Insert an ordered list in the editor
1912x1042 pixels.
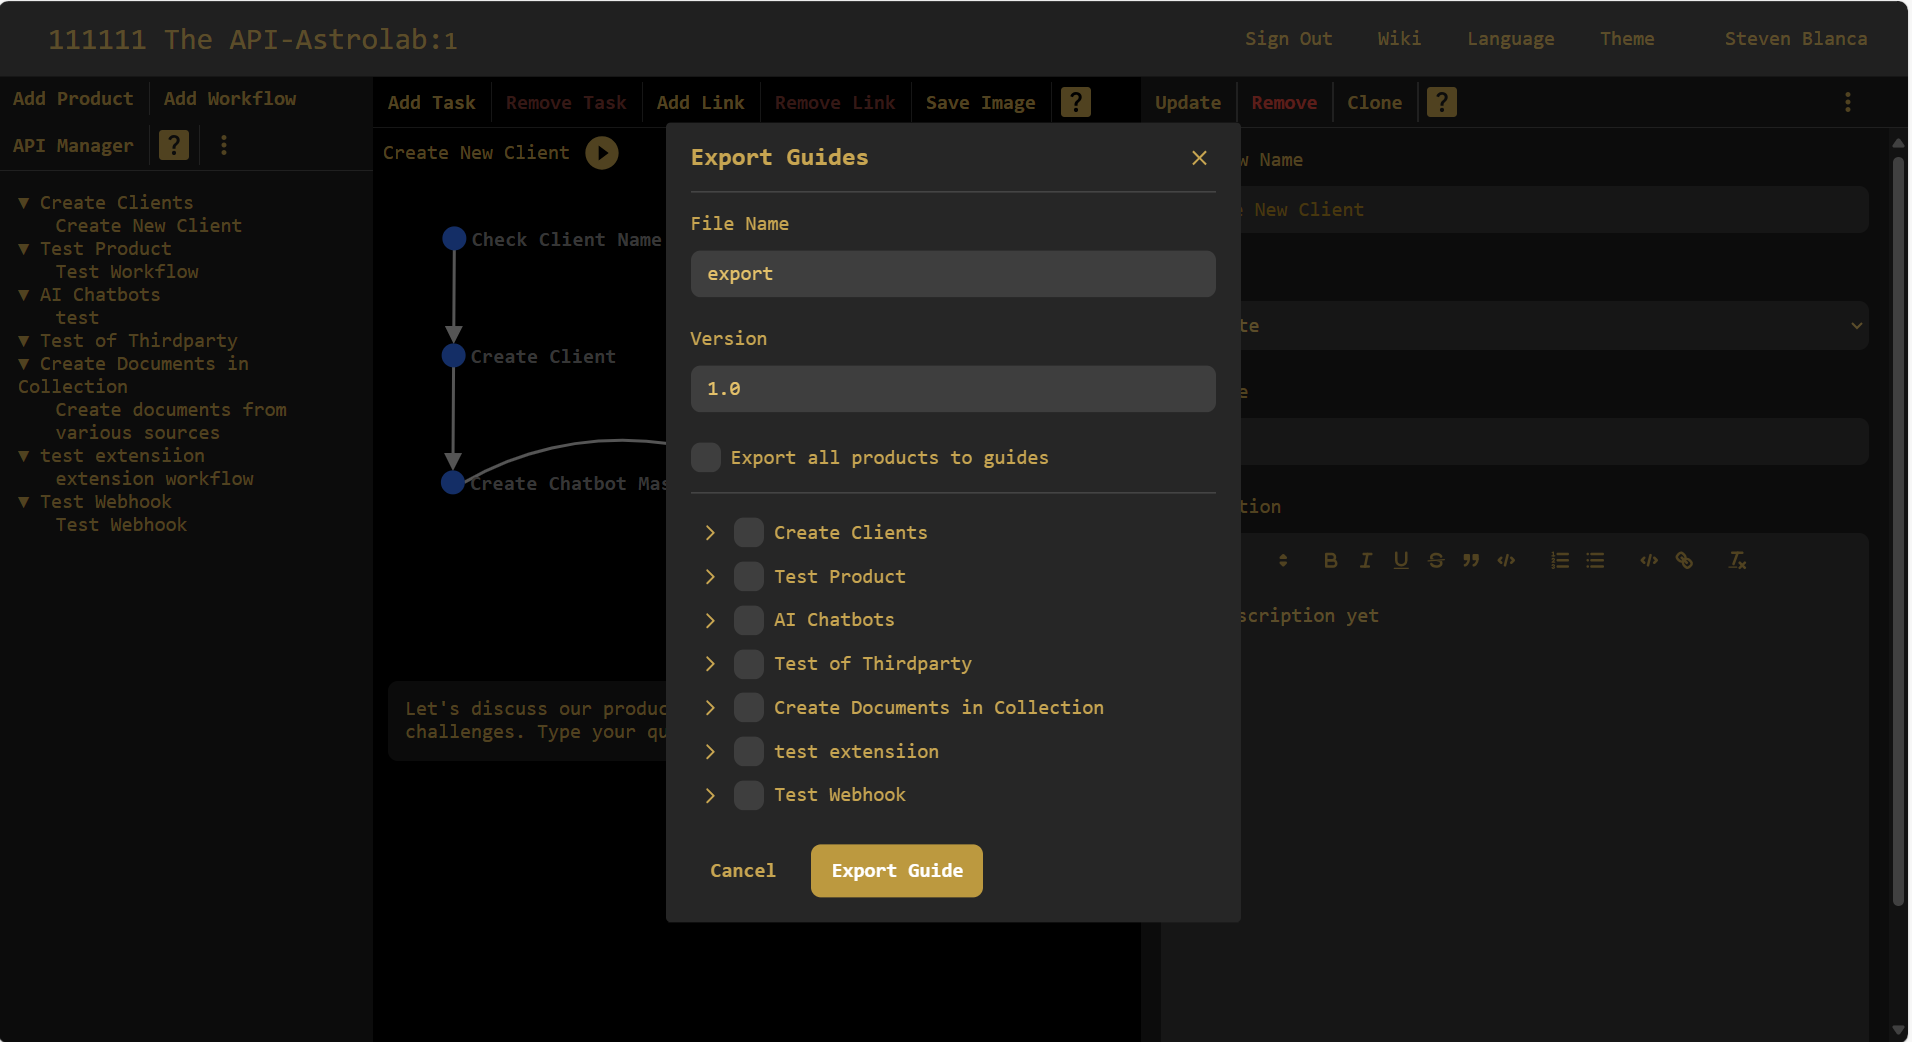point(1560,560)
